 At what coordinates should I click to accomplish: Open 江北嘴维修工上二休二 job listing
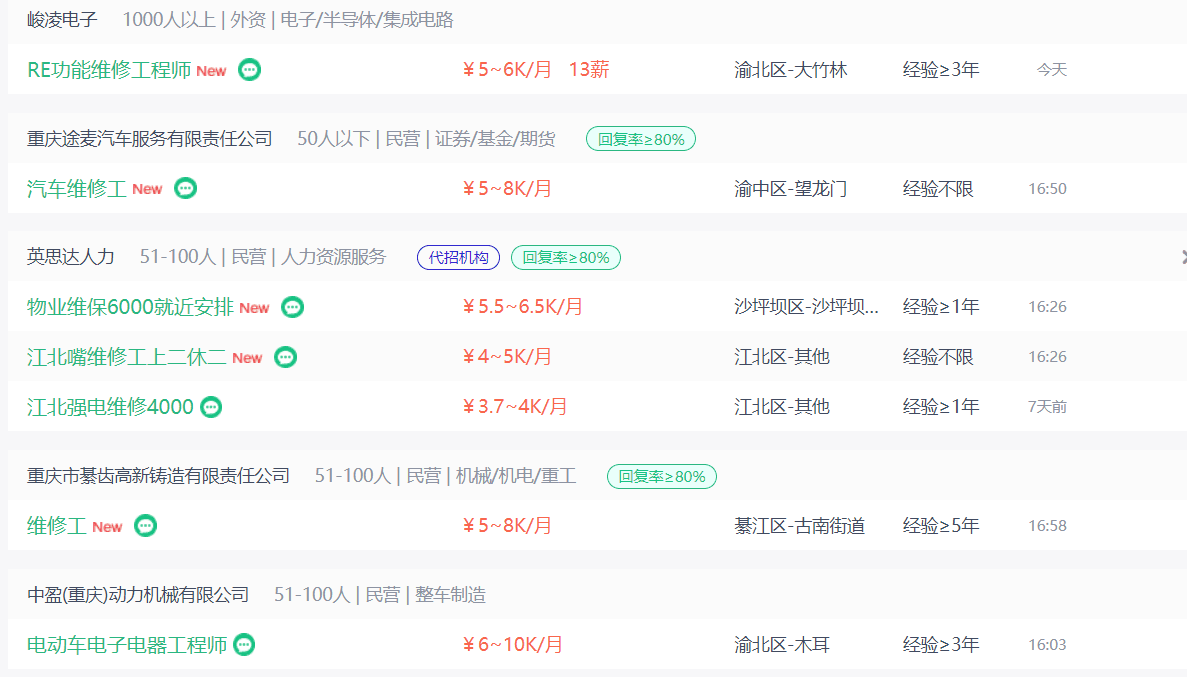126,357
